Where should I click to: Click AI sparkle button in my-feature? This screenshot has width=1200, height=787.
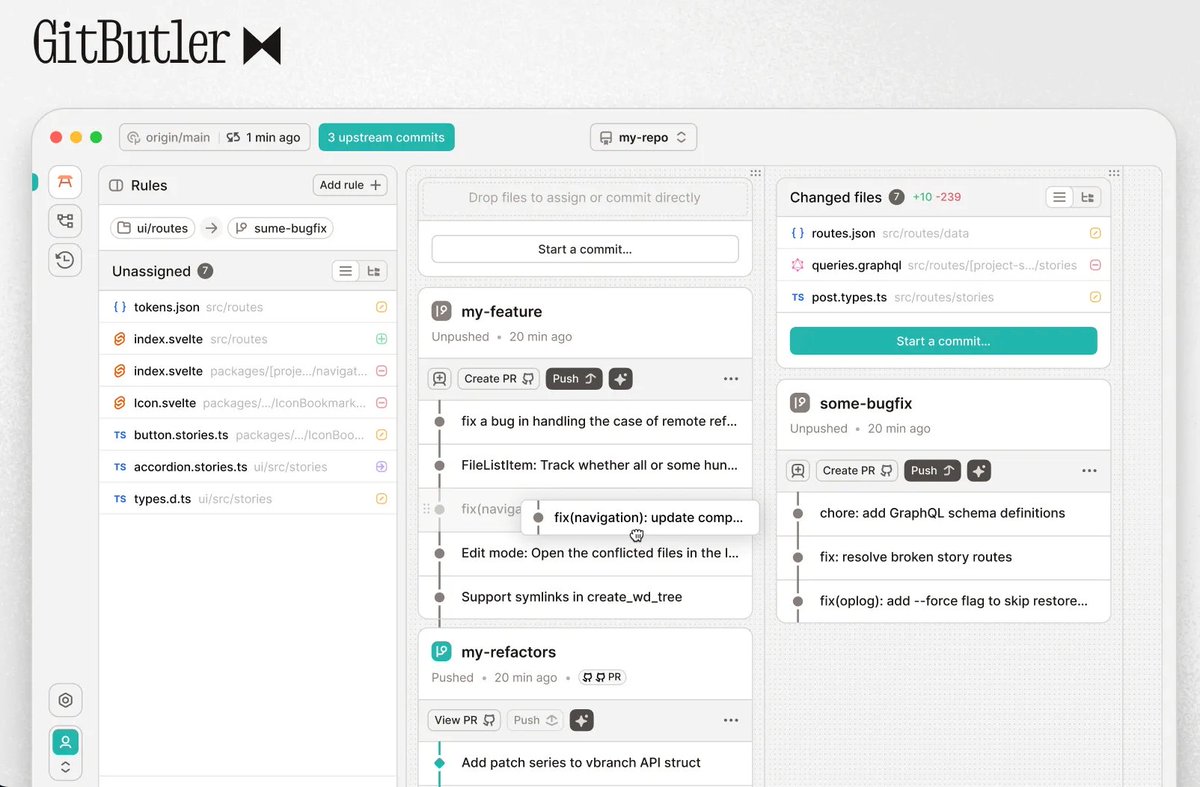tap(620, 379)
